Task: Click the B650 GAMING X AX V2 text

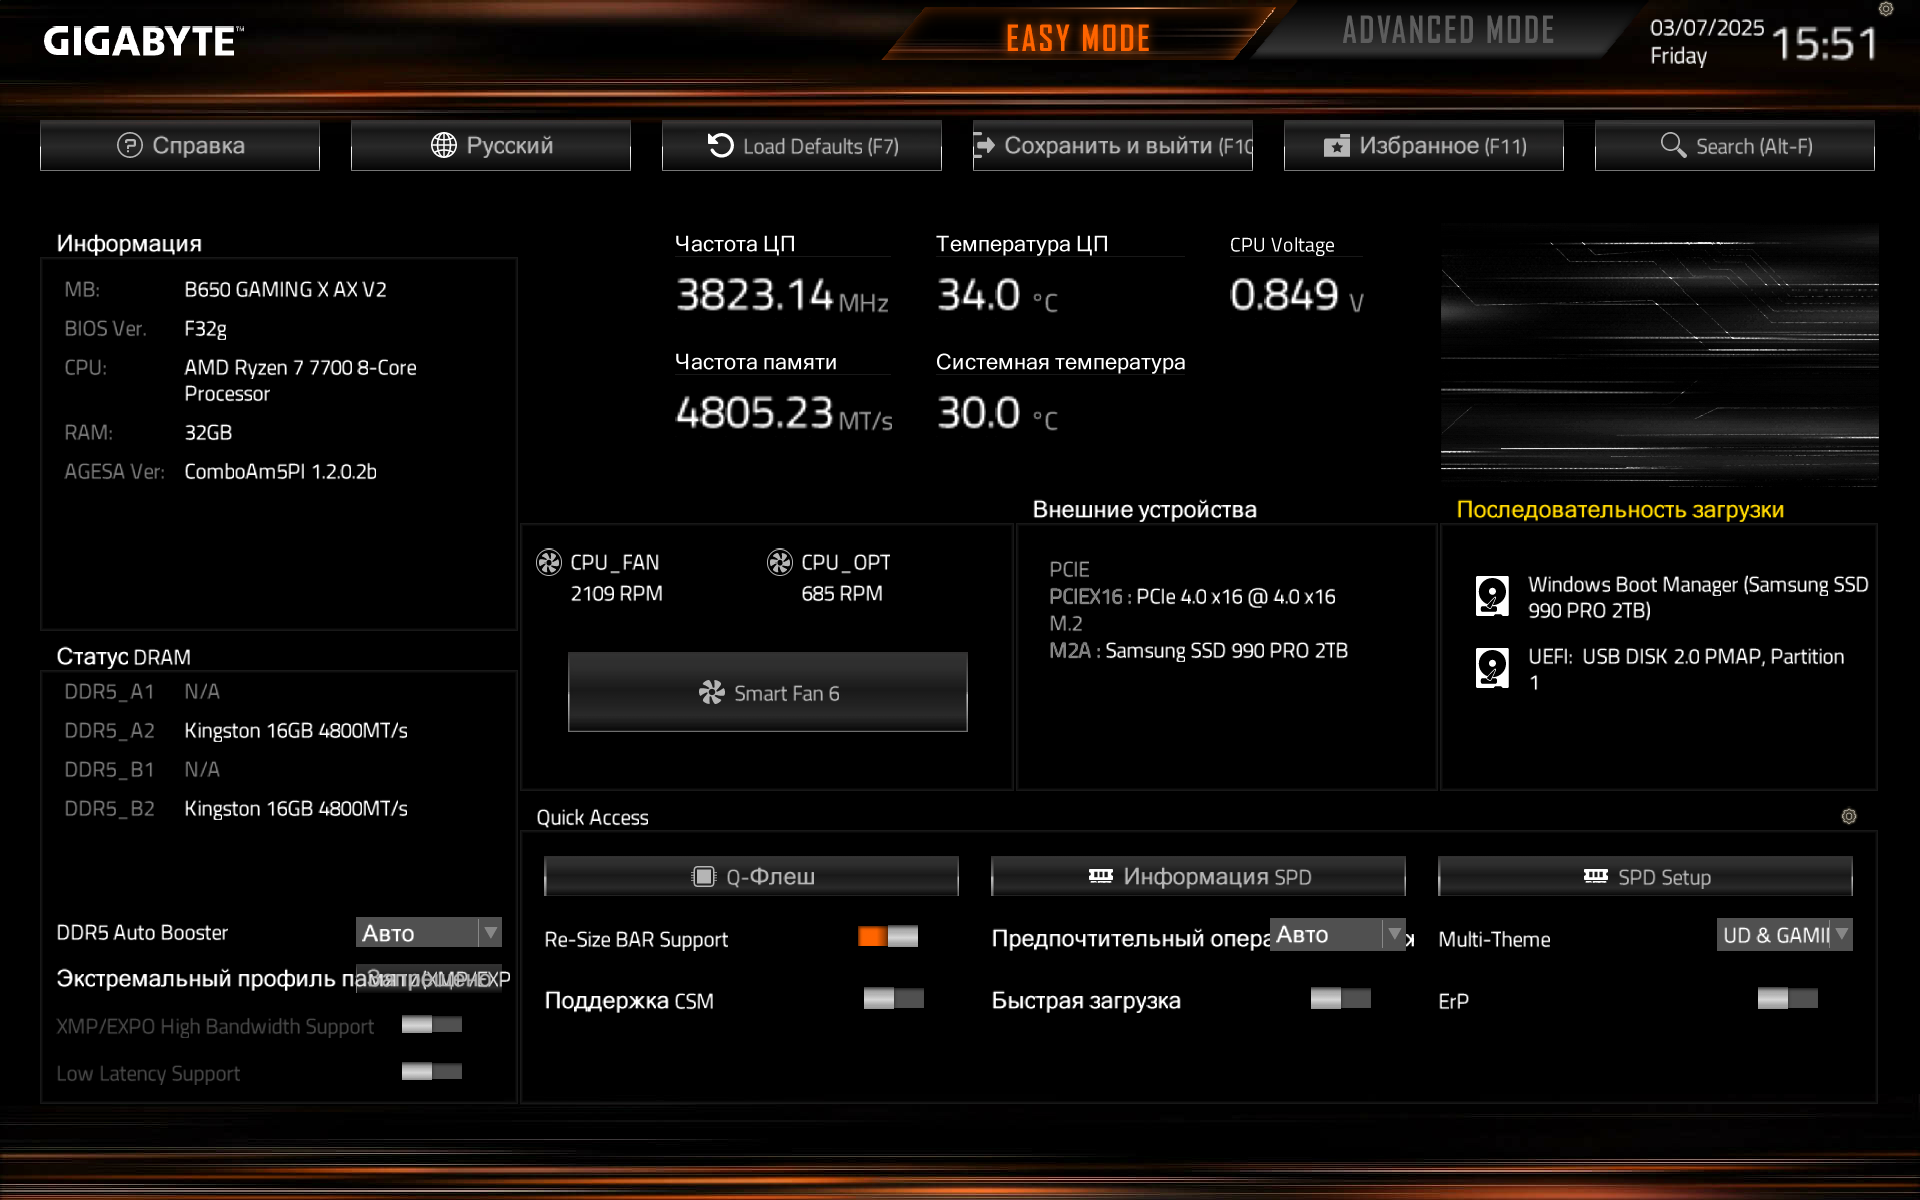Action: 285,290
